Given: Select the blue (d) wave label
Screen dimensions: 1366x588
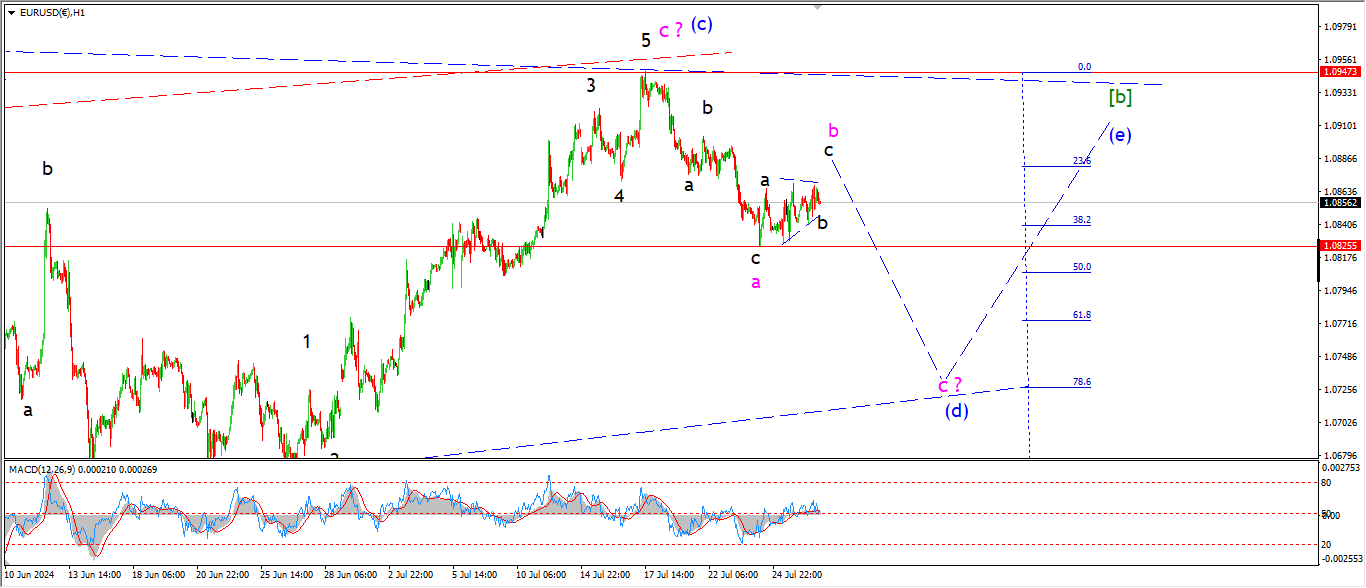Looking at the screenshot, I should click(x=956, y=409).
